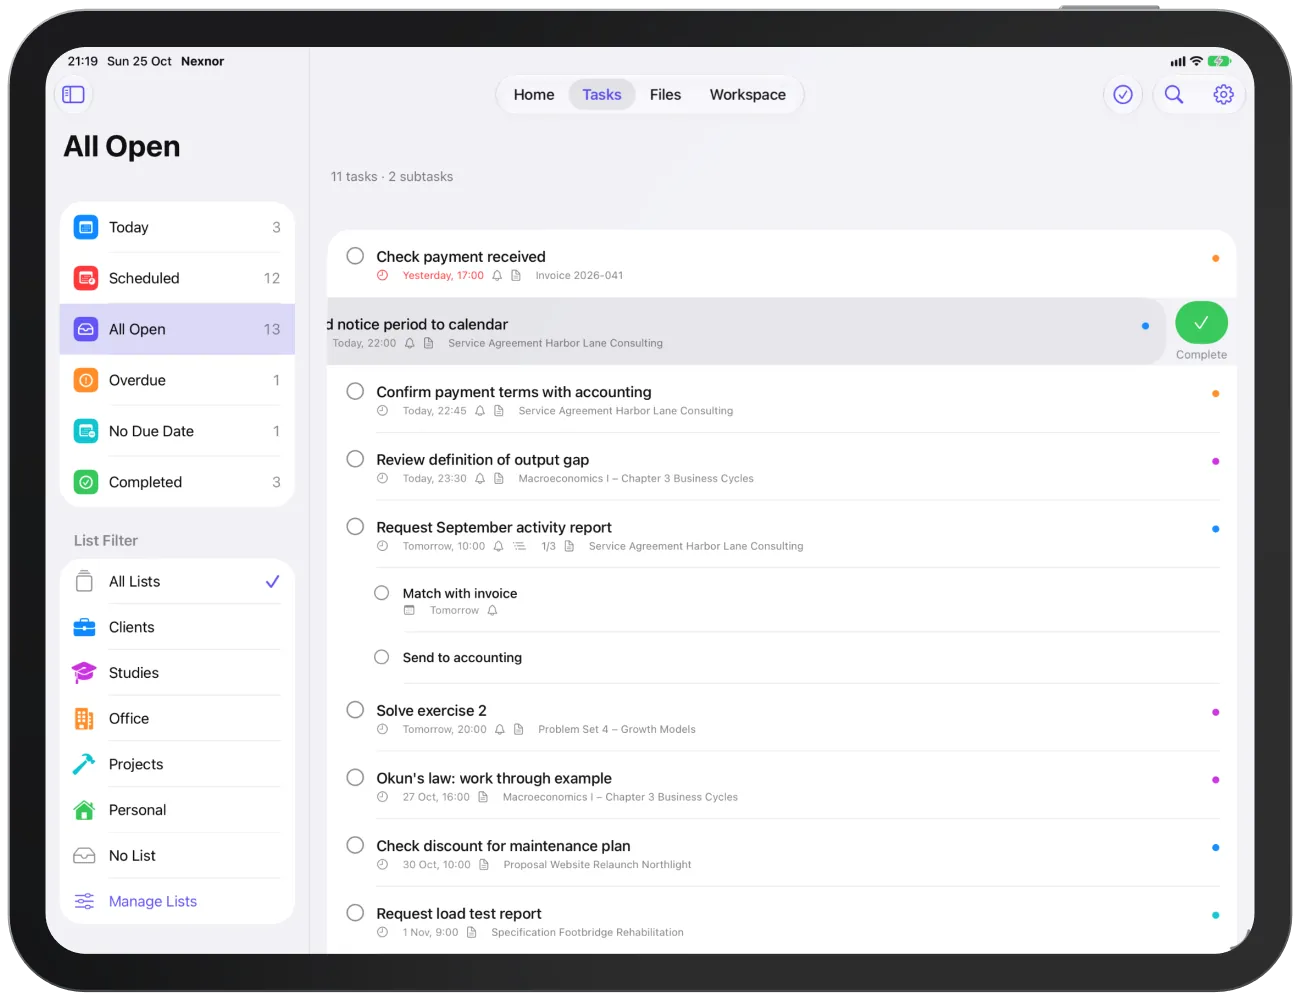Complete Review definition of output gap
Screen dimensions: 1300x998
355,459
